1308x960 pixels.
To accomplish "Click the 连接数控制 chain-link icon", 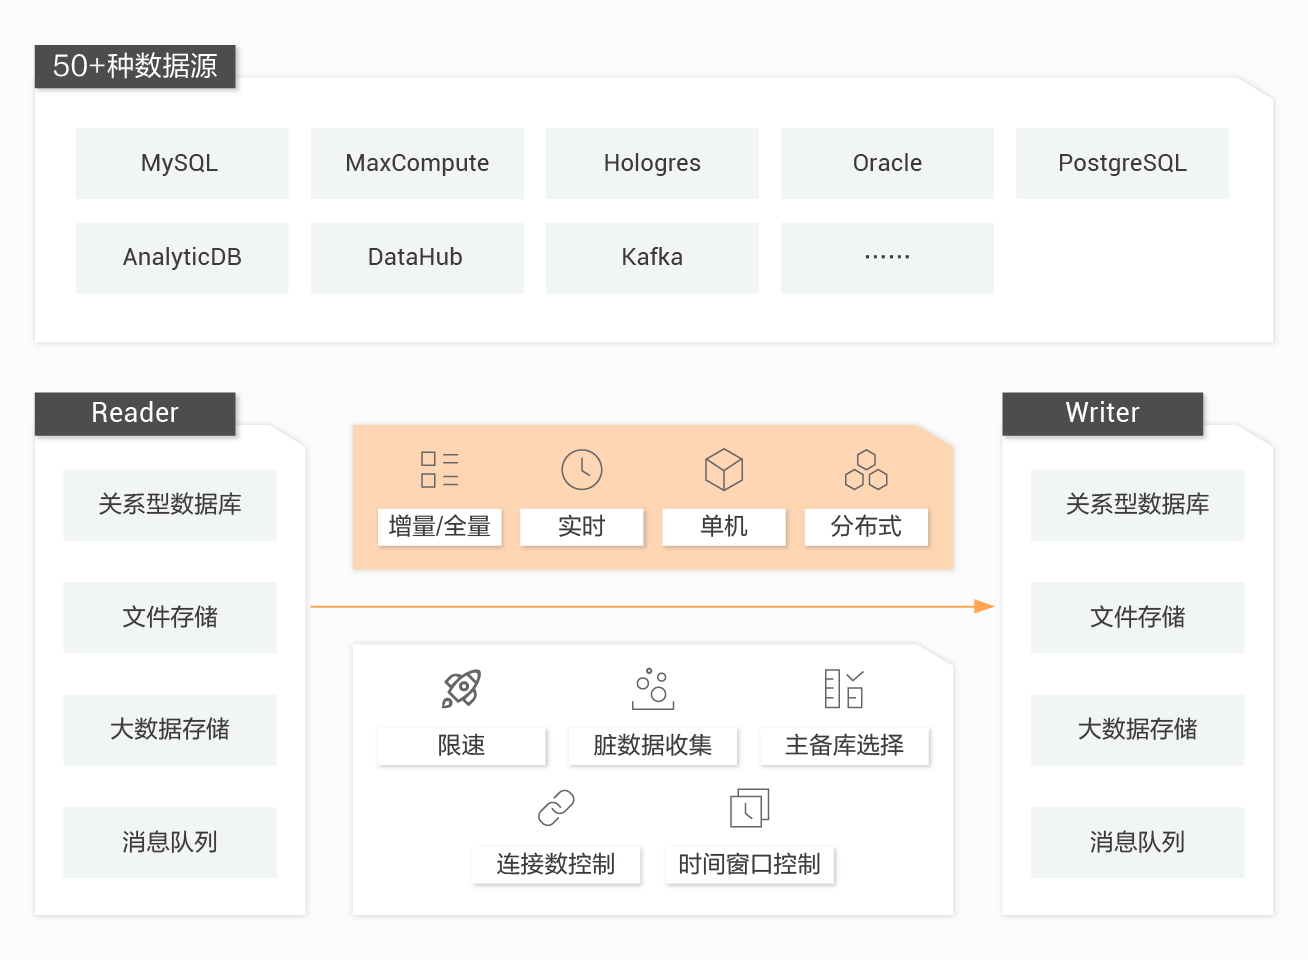I will tap(556, 807).
